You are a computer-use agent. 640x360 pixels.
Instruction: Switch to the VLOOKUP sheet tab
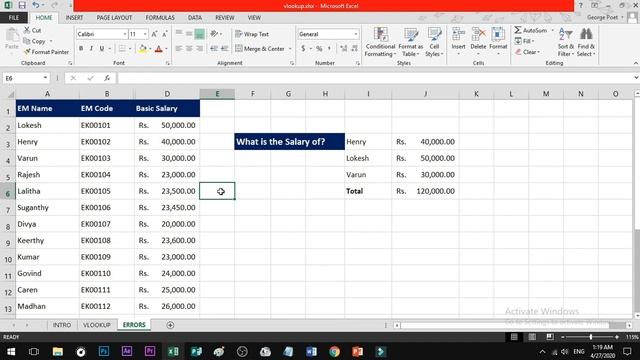click(97, 325)
